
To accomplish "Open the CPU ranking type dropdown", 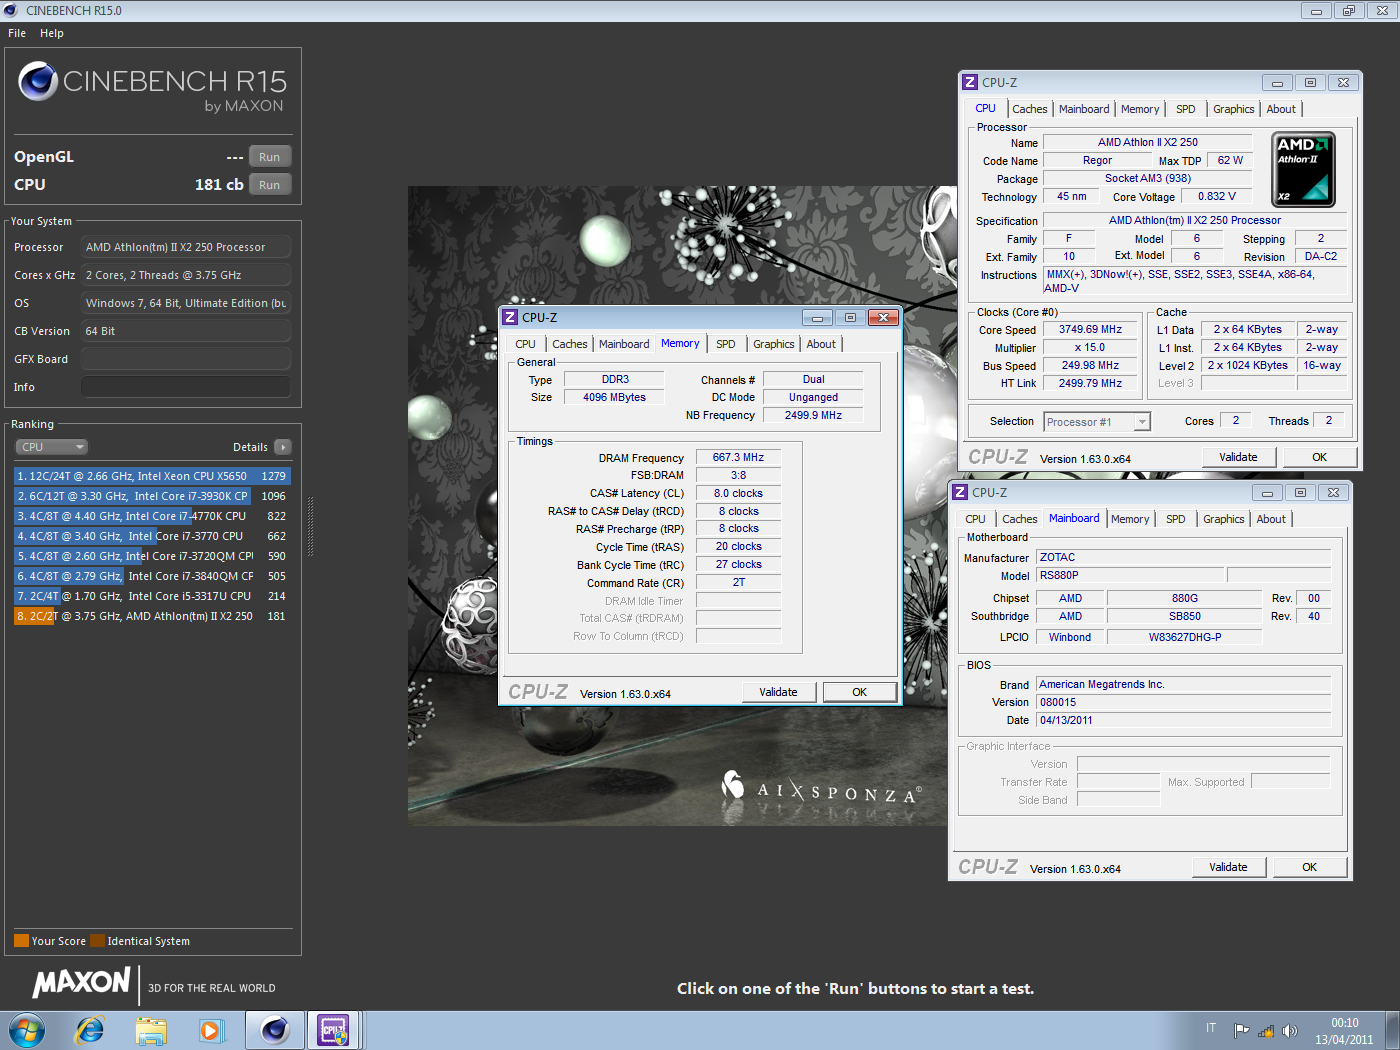I will point(52,447).
